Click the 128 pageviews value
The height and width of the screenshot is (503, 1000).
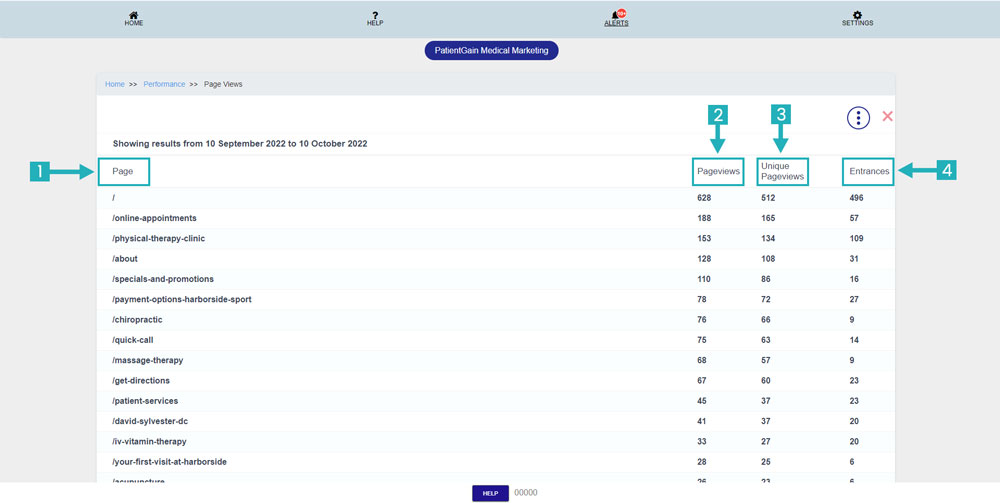(704, 259)
